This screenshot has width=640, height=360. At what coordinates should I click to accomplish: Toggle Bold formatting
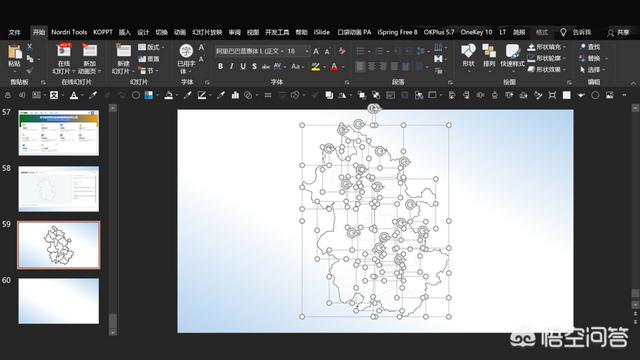220,66
